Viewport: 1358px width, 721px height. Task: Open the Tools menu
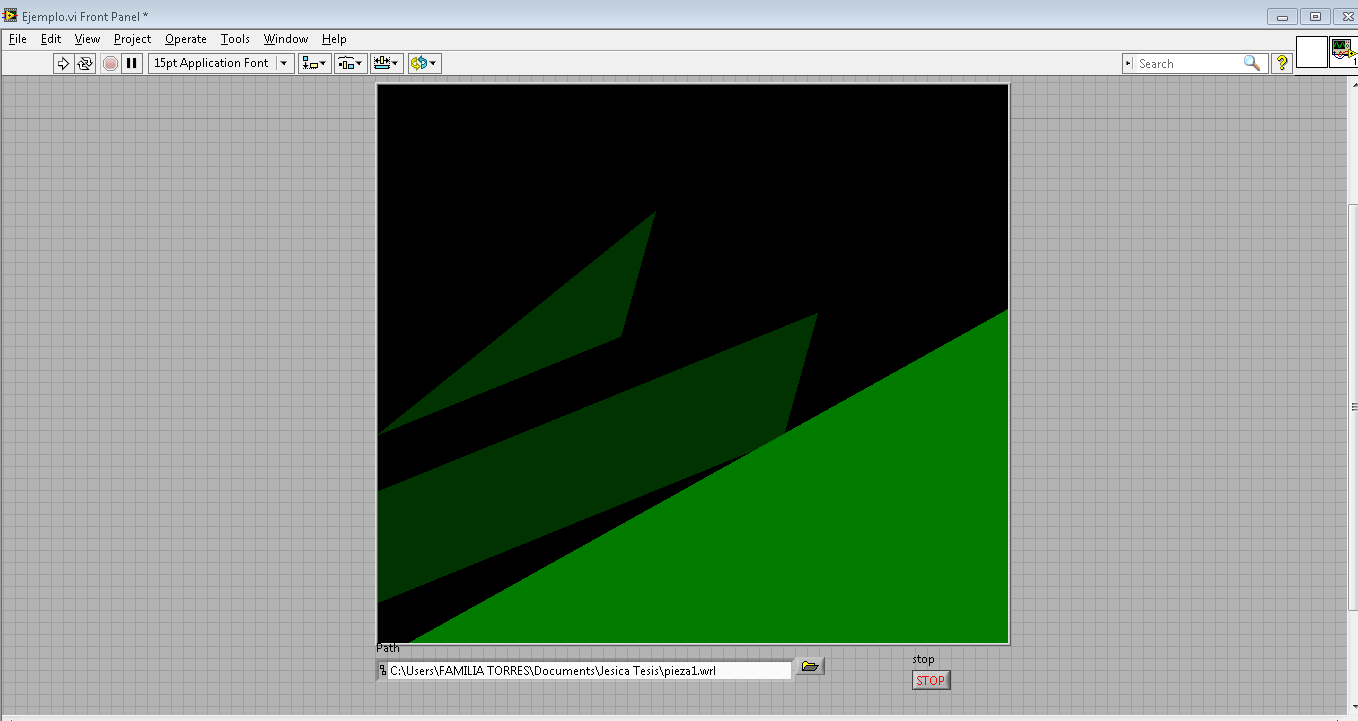pos(234,39)
